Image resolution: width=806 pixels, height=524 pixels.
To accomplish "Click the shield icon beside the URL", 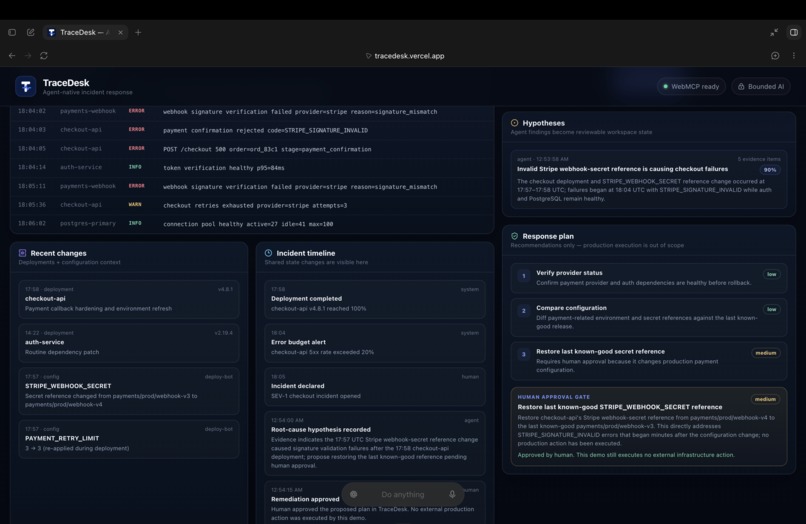I will point(368,56).
